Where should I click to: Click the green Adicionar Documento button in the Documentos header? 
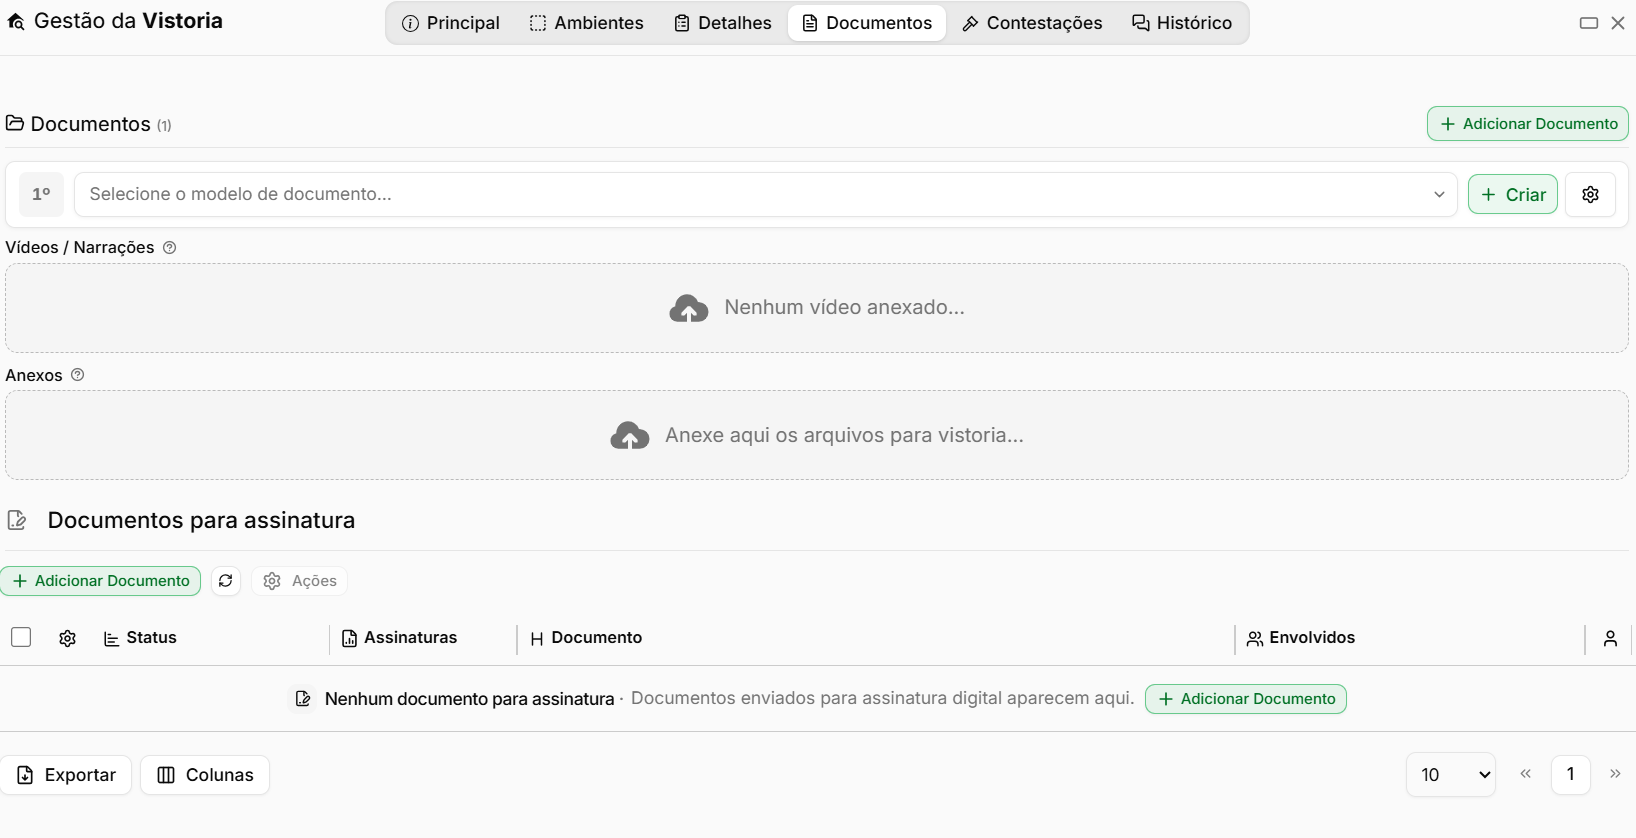tap(1527, 124)
